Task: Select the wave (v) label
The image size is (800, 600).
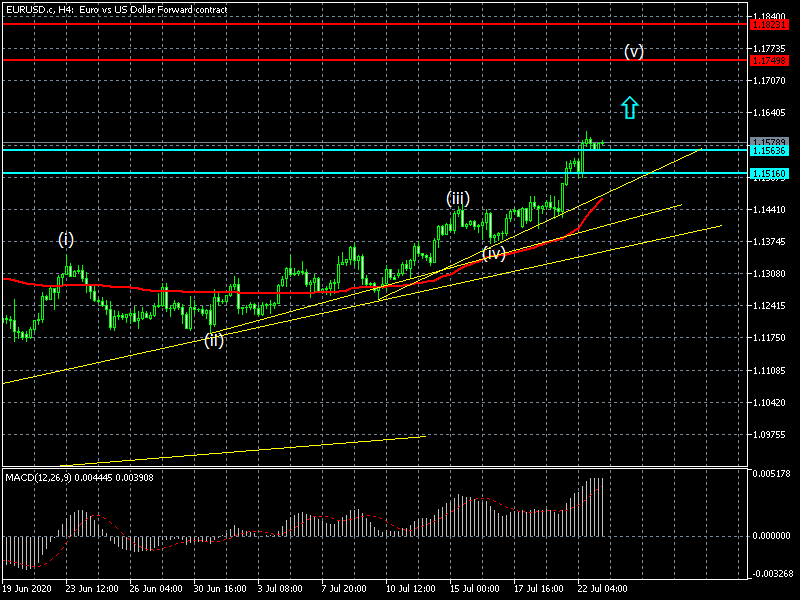Action: [633, 51]
